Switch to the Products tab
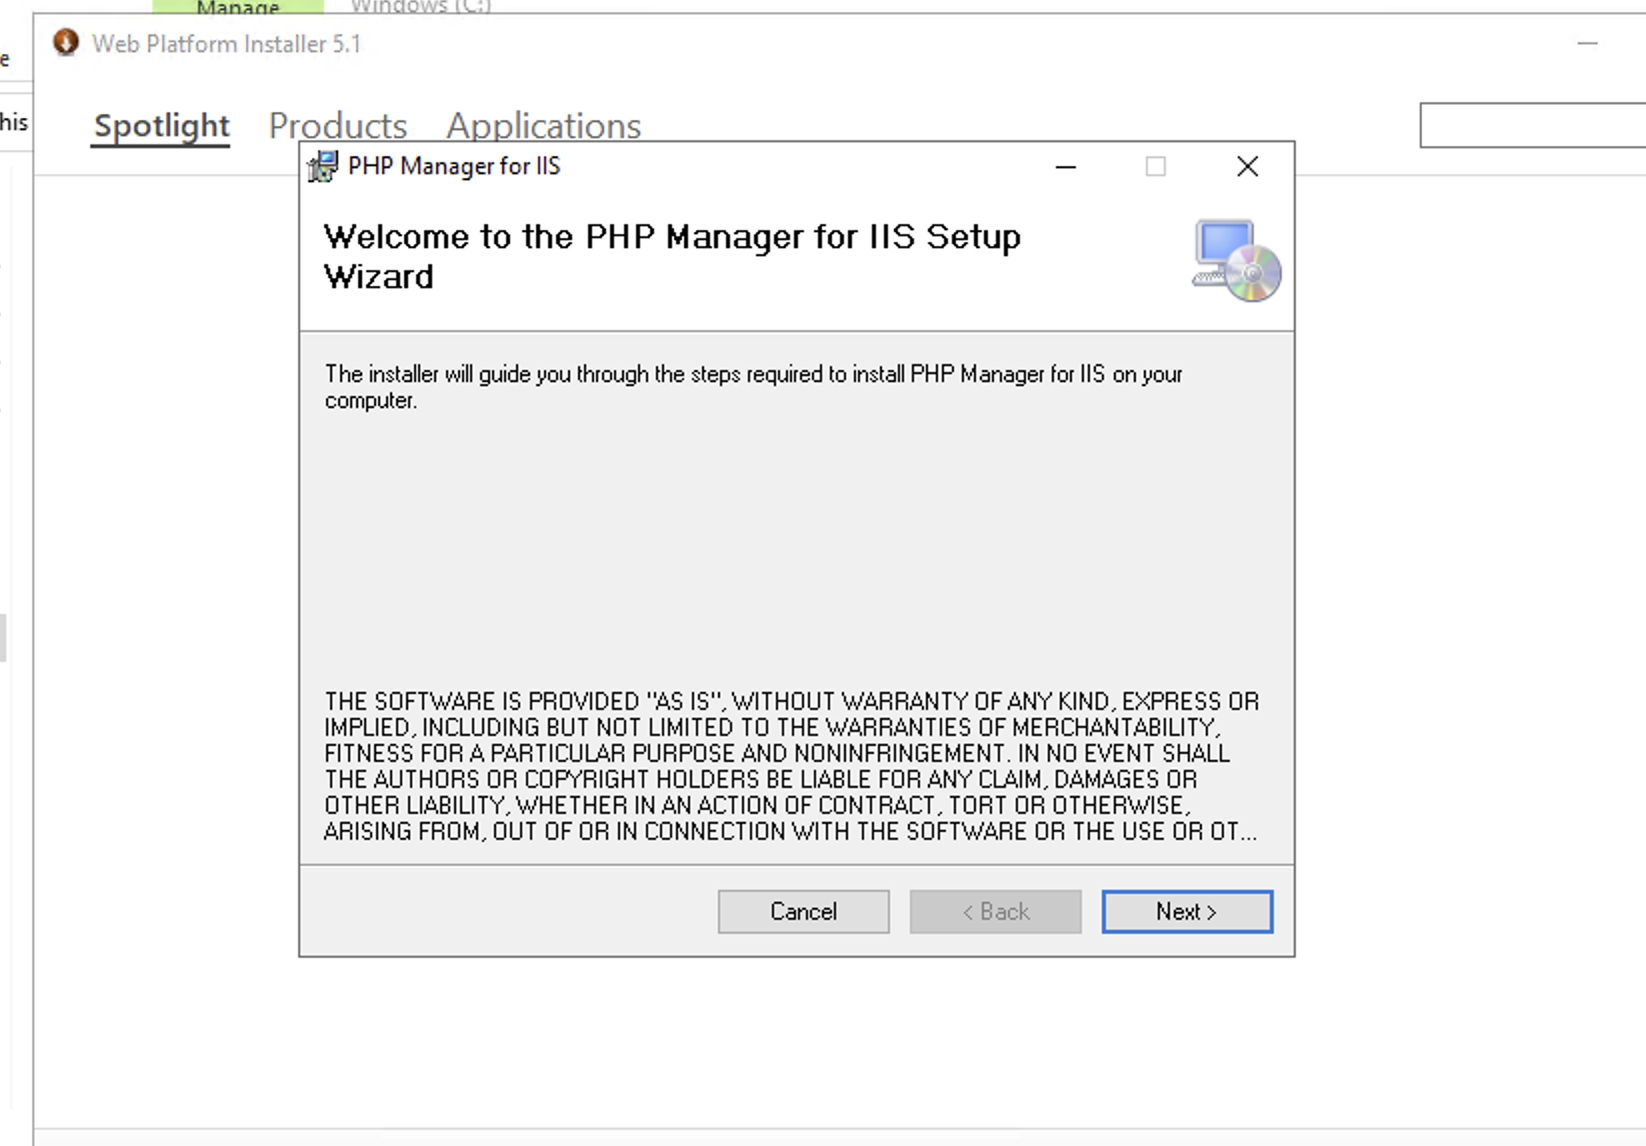 pos(338,126)
